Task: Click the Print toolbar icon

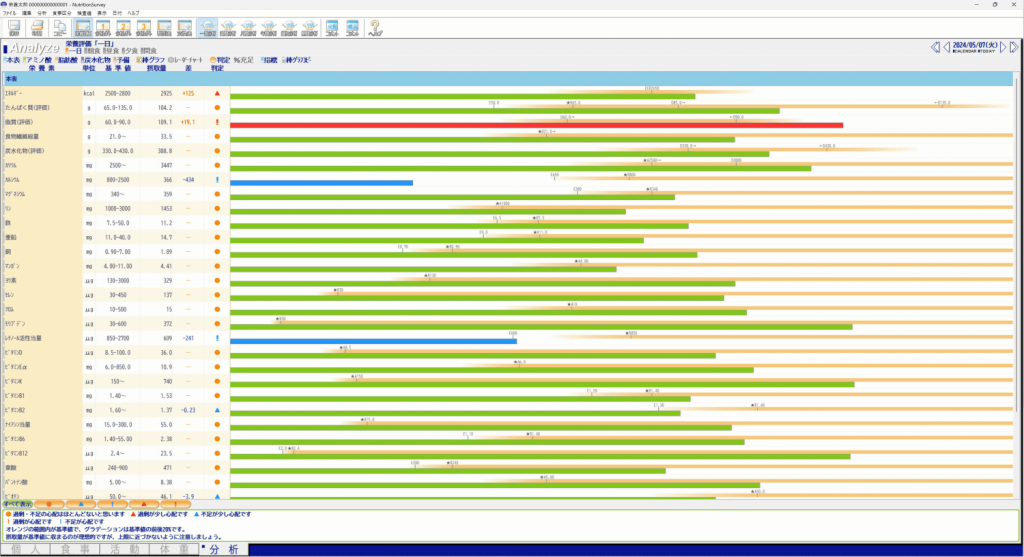Action: click(37, 27)
